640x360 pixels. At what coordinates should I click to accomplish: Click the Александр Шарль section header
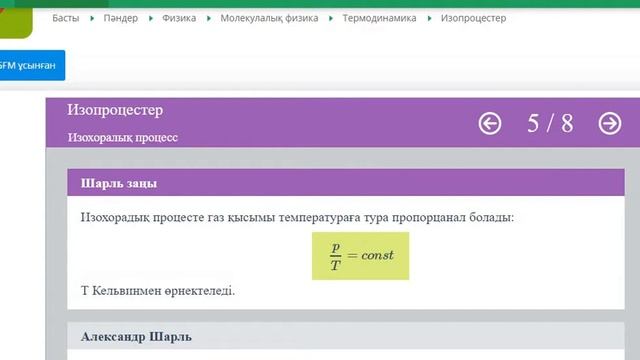(x=346, y=336)
